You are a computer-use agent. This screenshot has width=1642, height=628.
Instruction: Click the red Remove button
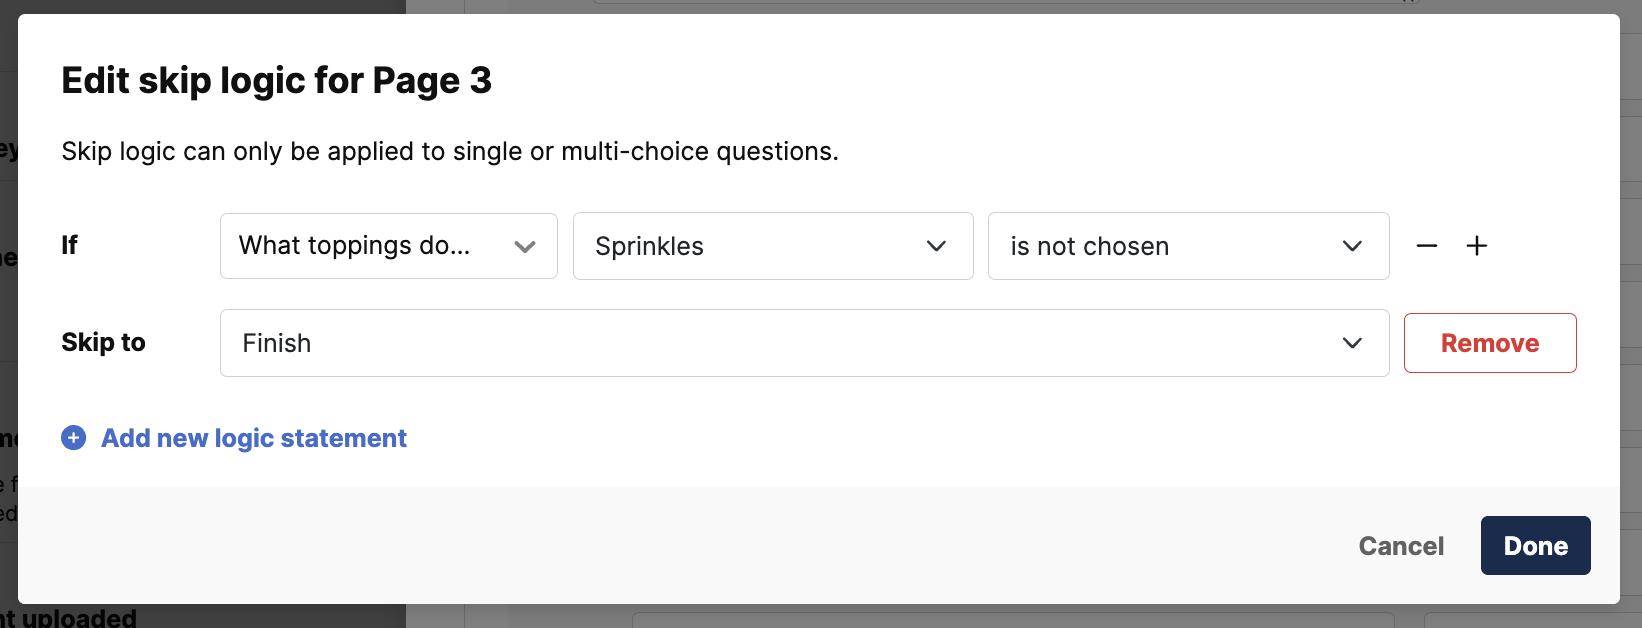point(1490,343)
